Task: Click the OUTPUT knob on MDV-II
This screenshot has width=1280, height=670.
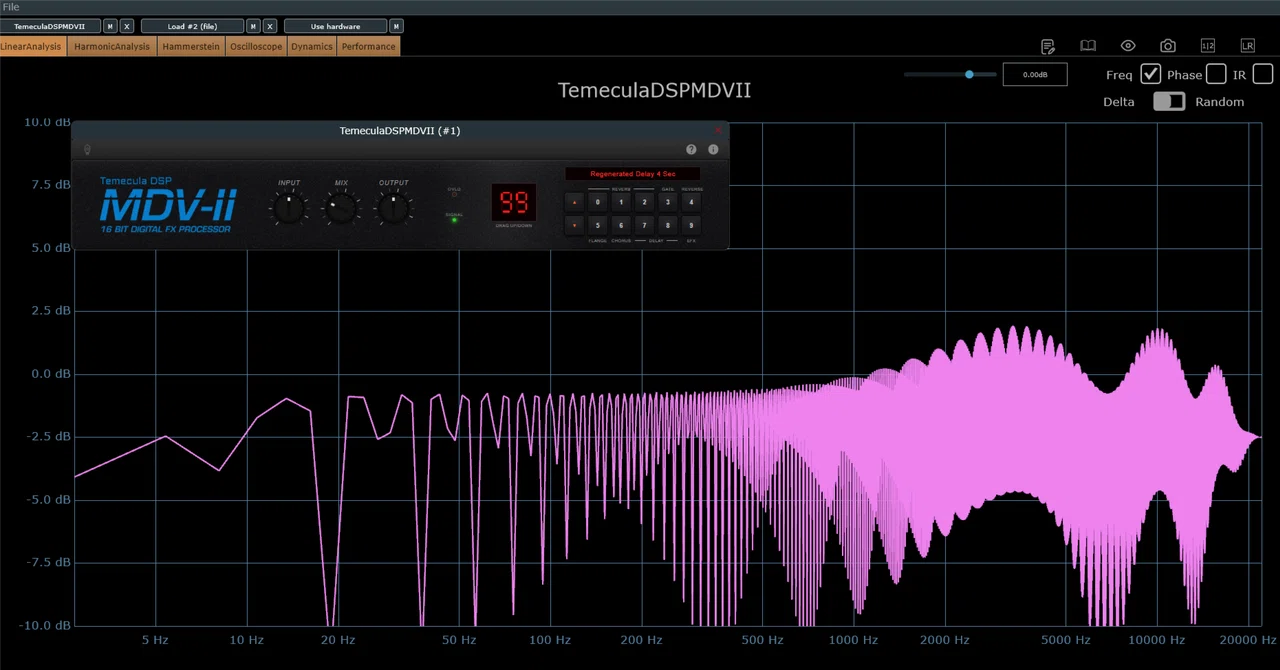Action: tap(394, 207)
